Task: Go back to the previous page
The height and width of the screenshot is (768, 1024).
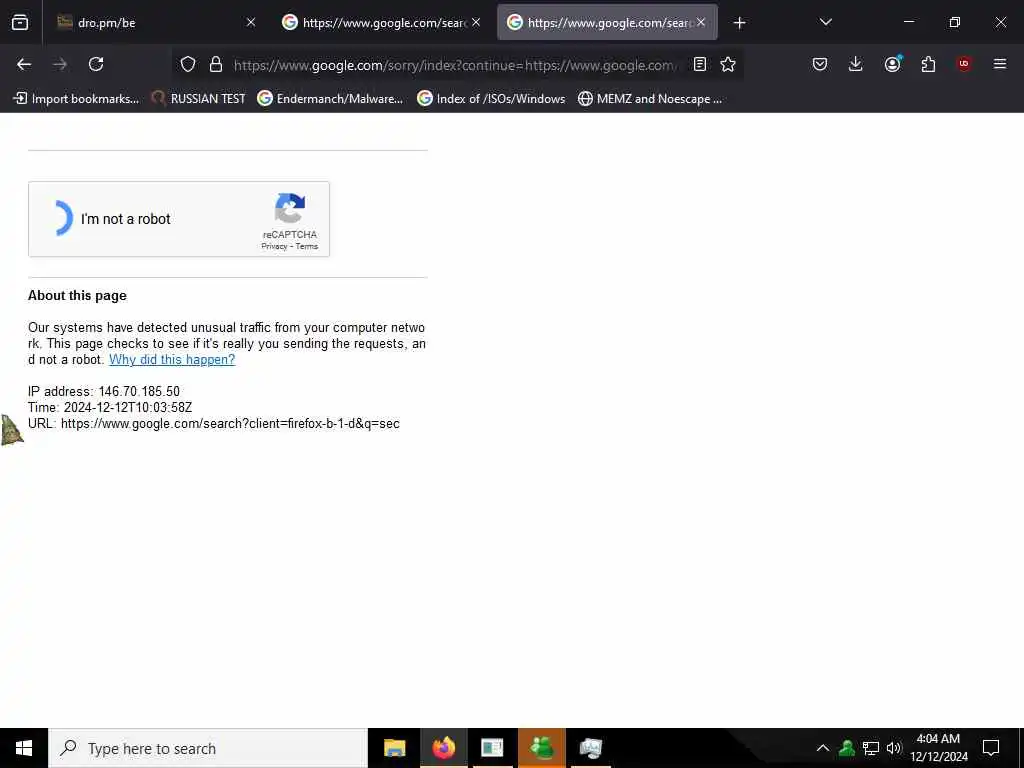Action: click(24, 64)
